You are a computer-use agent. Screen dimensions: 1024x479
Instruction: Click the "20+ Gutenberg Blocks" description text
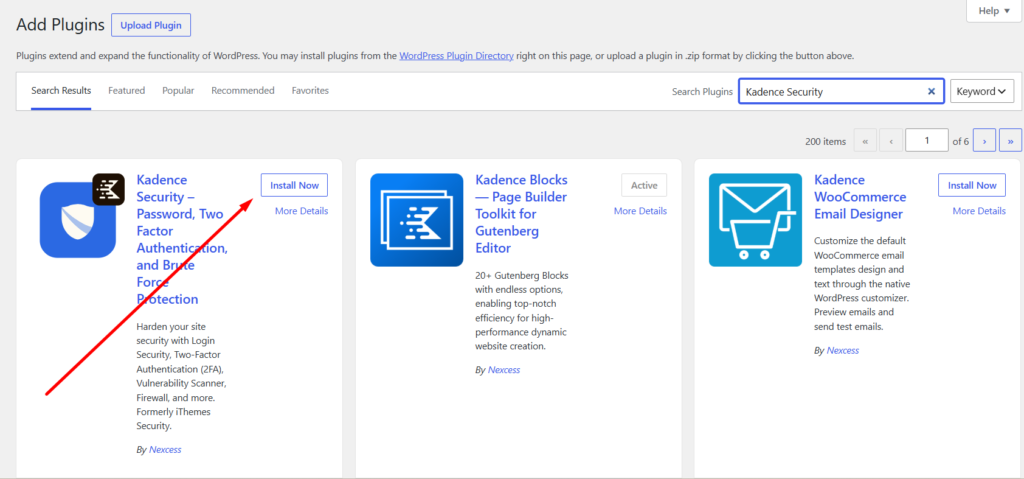click(x=521, y=310)
